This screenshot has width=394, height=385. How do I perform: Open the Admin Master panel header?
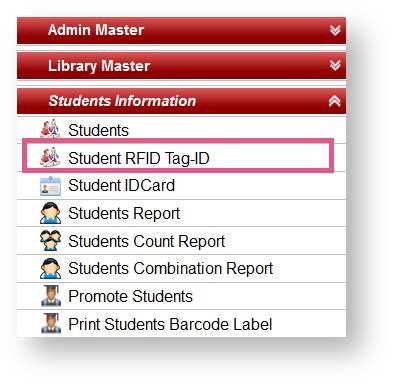click(181, 30)
